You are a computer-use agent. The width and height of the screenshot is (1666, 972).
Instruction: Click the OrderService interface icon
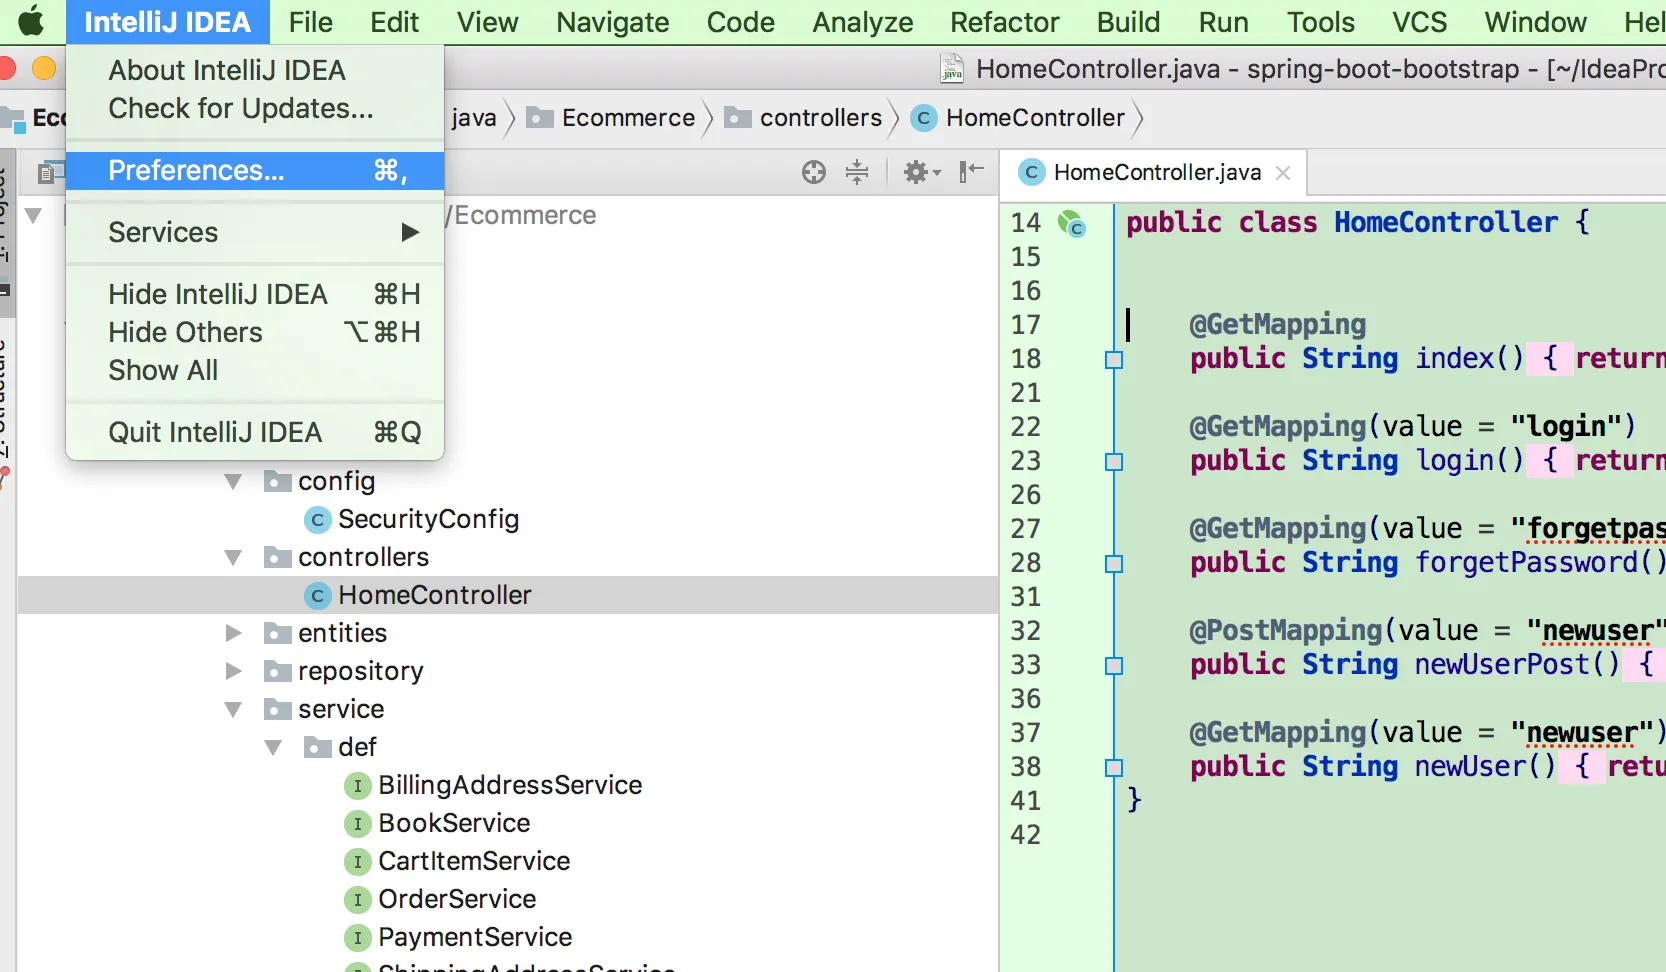[357, 900]
